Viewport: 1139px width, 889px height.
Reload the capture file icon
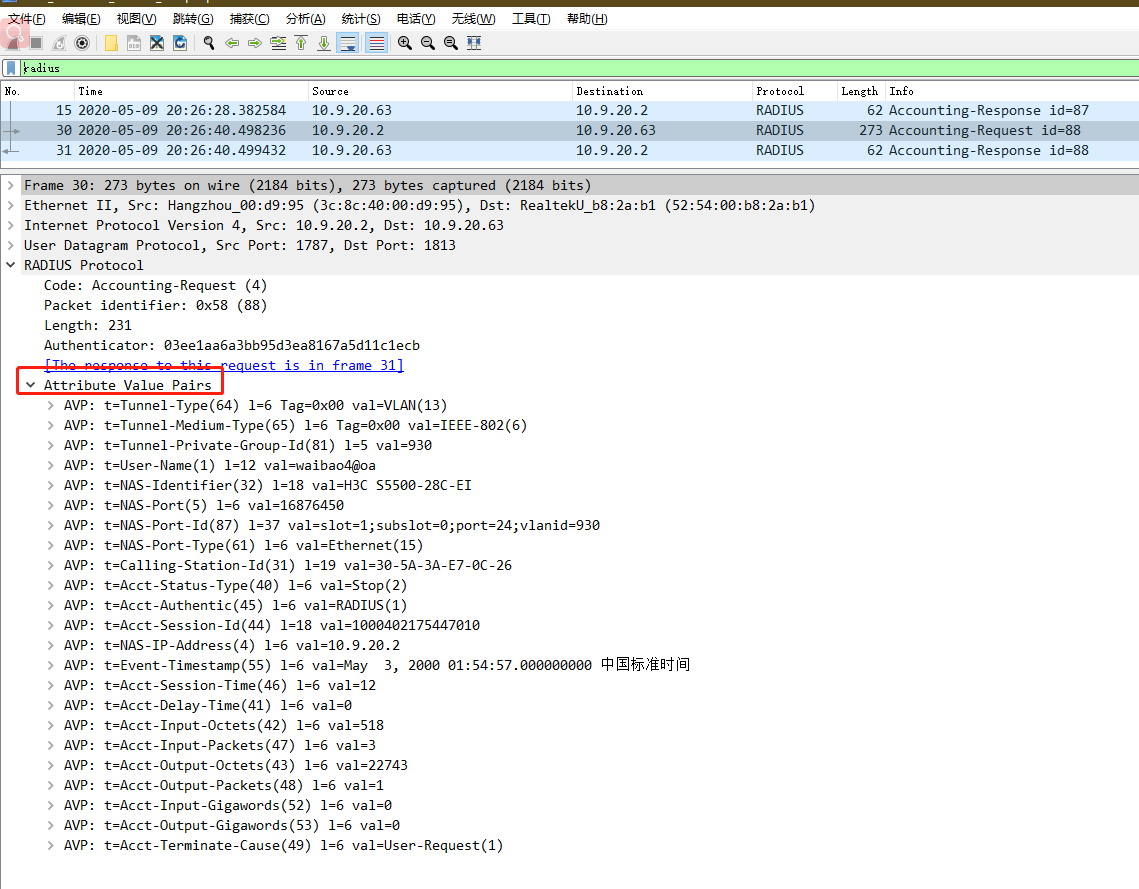coord(180,43)
